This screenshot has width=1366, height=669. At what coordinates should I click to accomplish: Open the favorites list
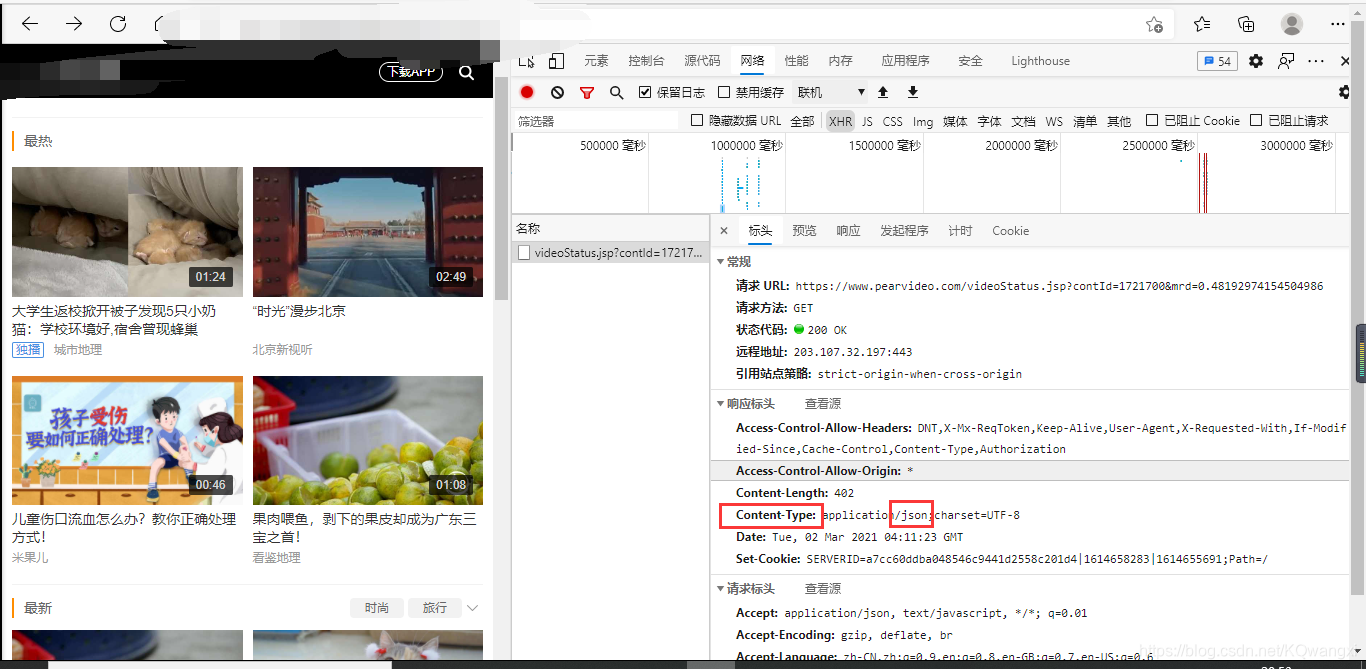click(x=1202, y=24)
